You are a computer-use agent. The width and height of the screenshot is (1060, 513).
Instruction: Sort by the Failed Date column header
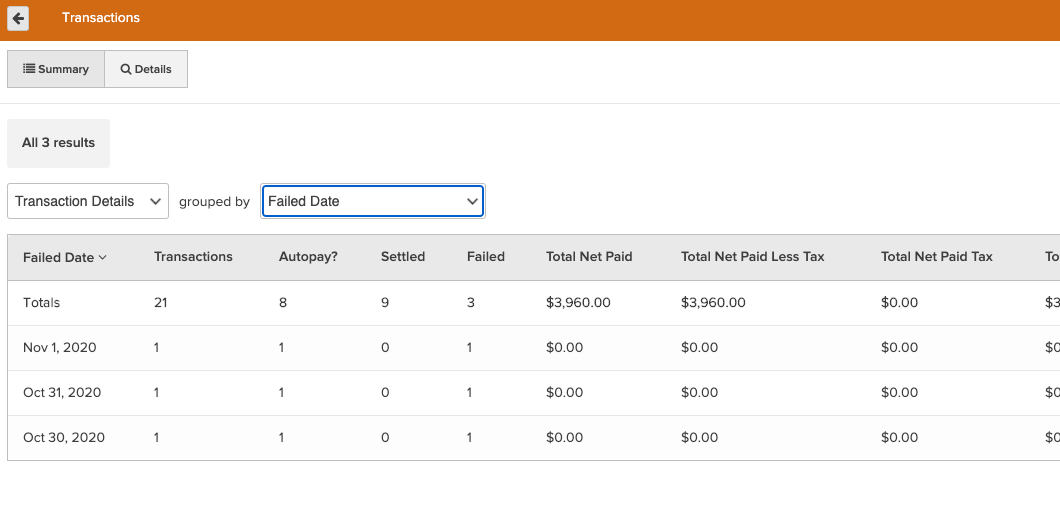pyautogui.click(x=64, y=257)
